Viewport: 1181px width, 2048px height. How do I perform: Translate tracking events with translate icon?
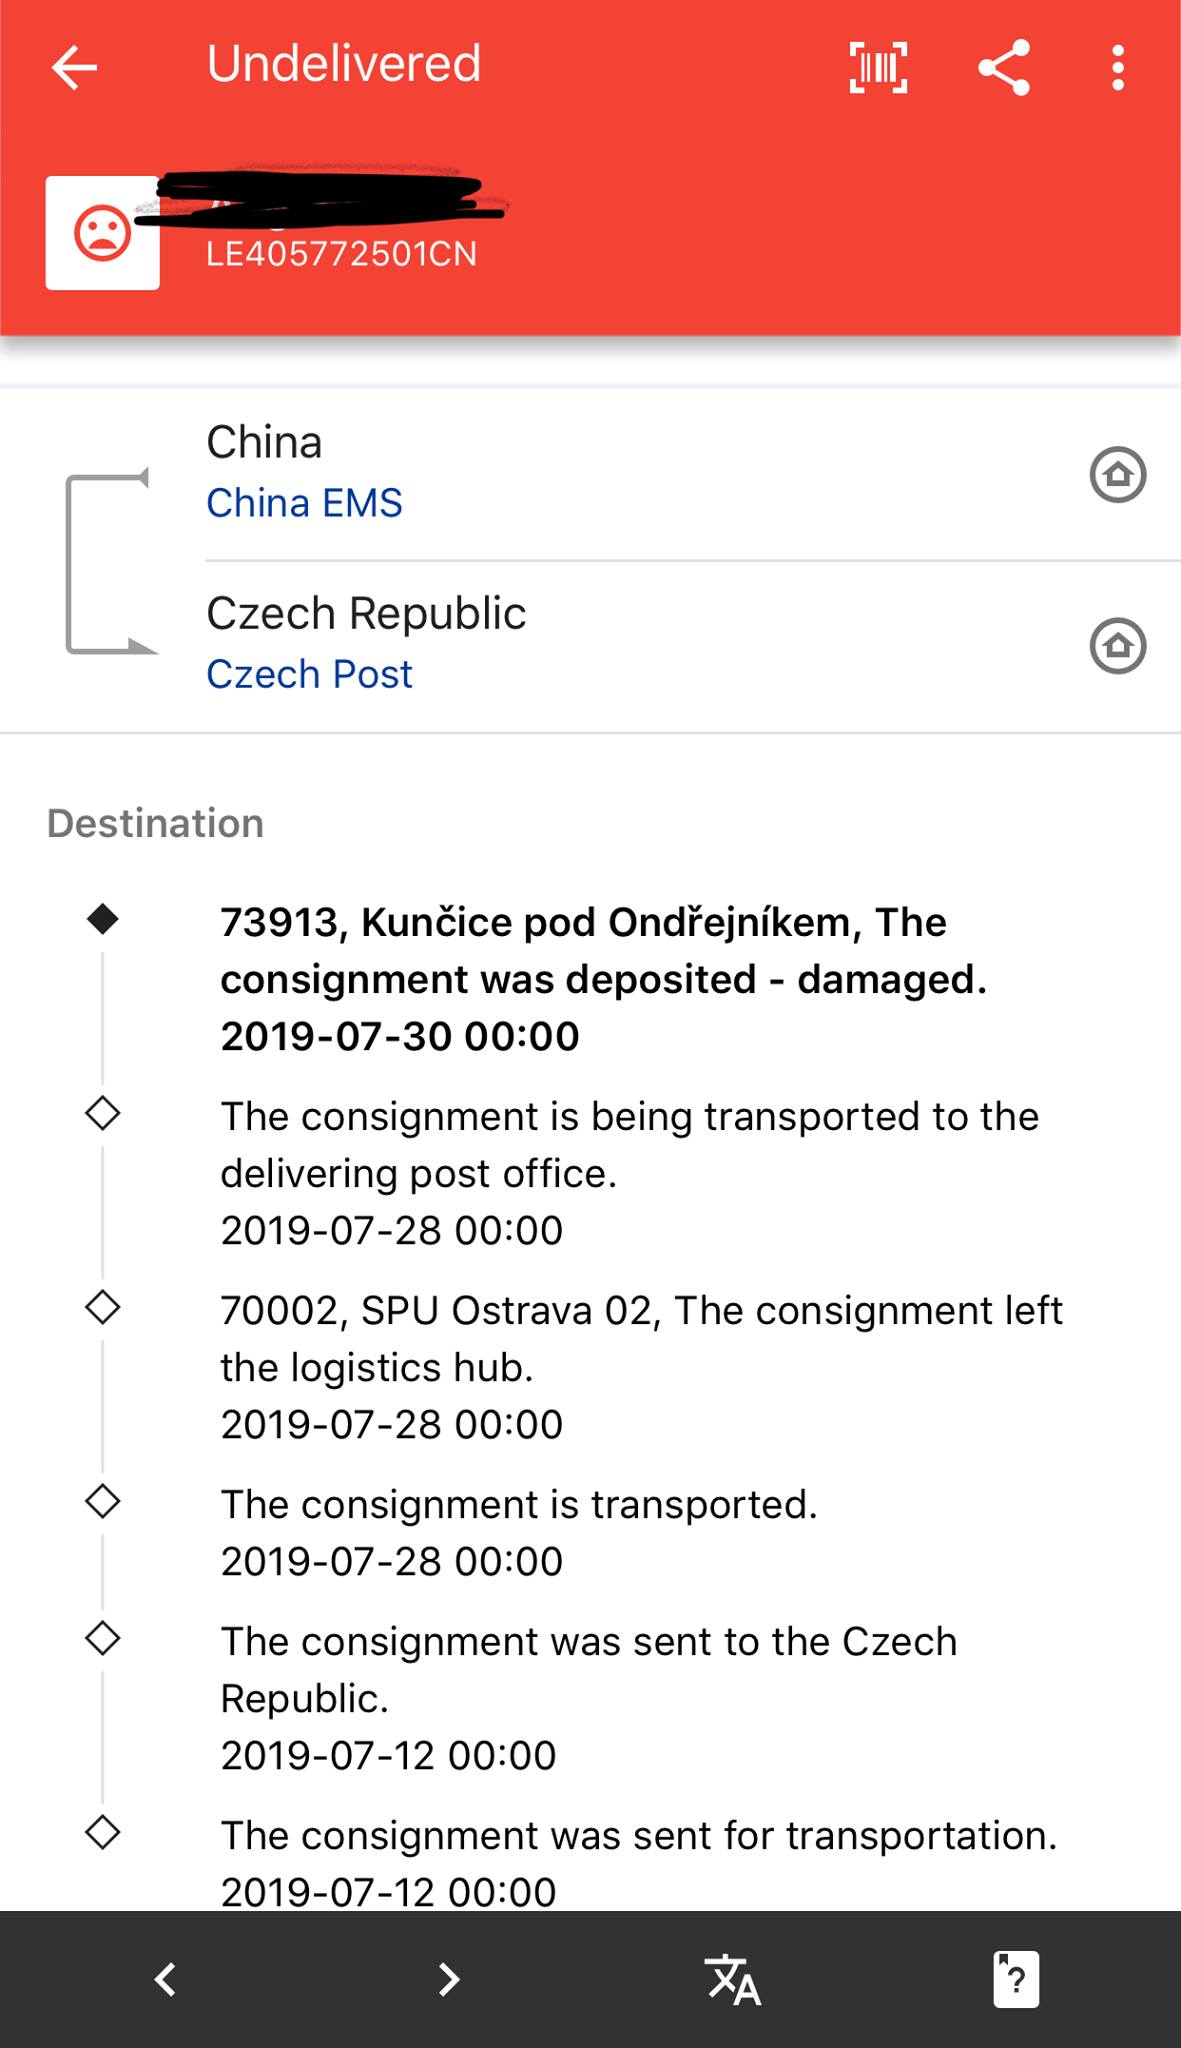pyautogui.click(x=733, y=1979)
